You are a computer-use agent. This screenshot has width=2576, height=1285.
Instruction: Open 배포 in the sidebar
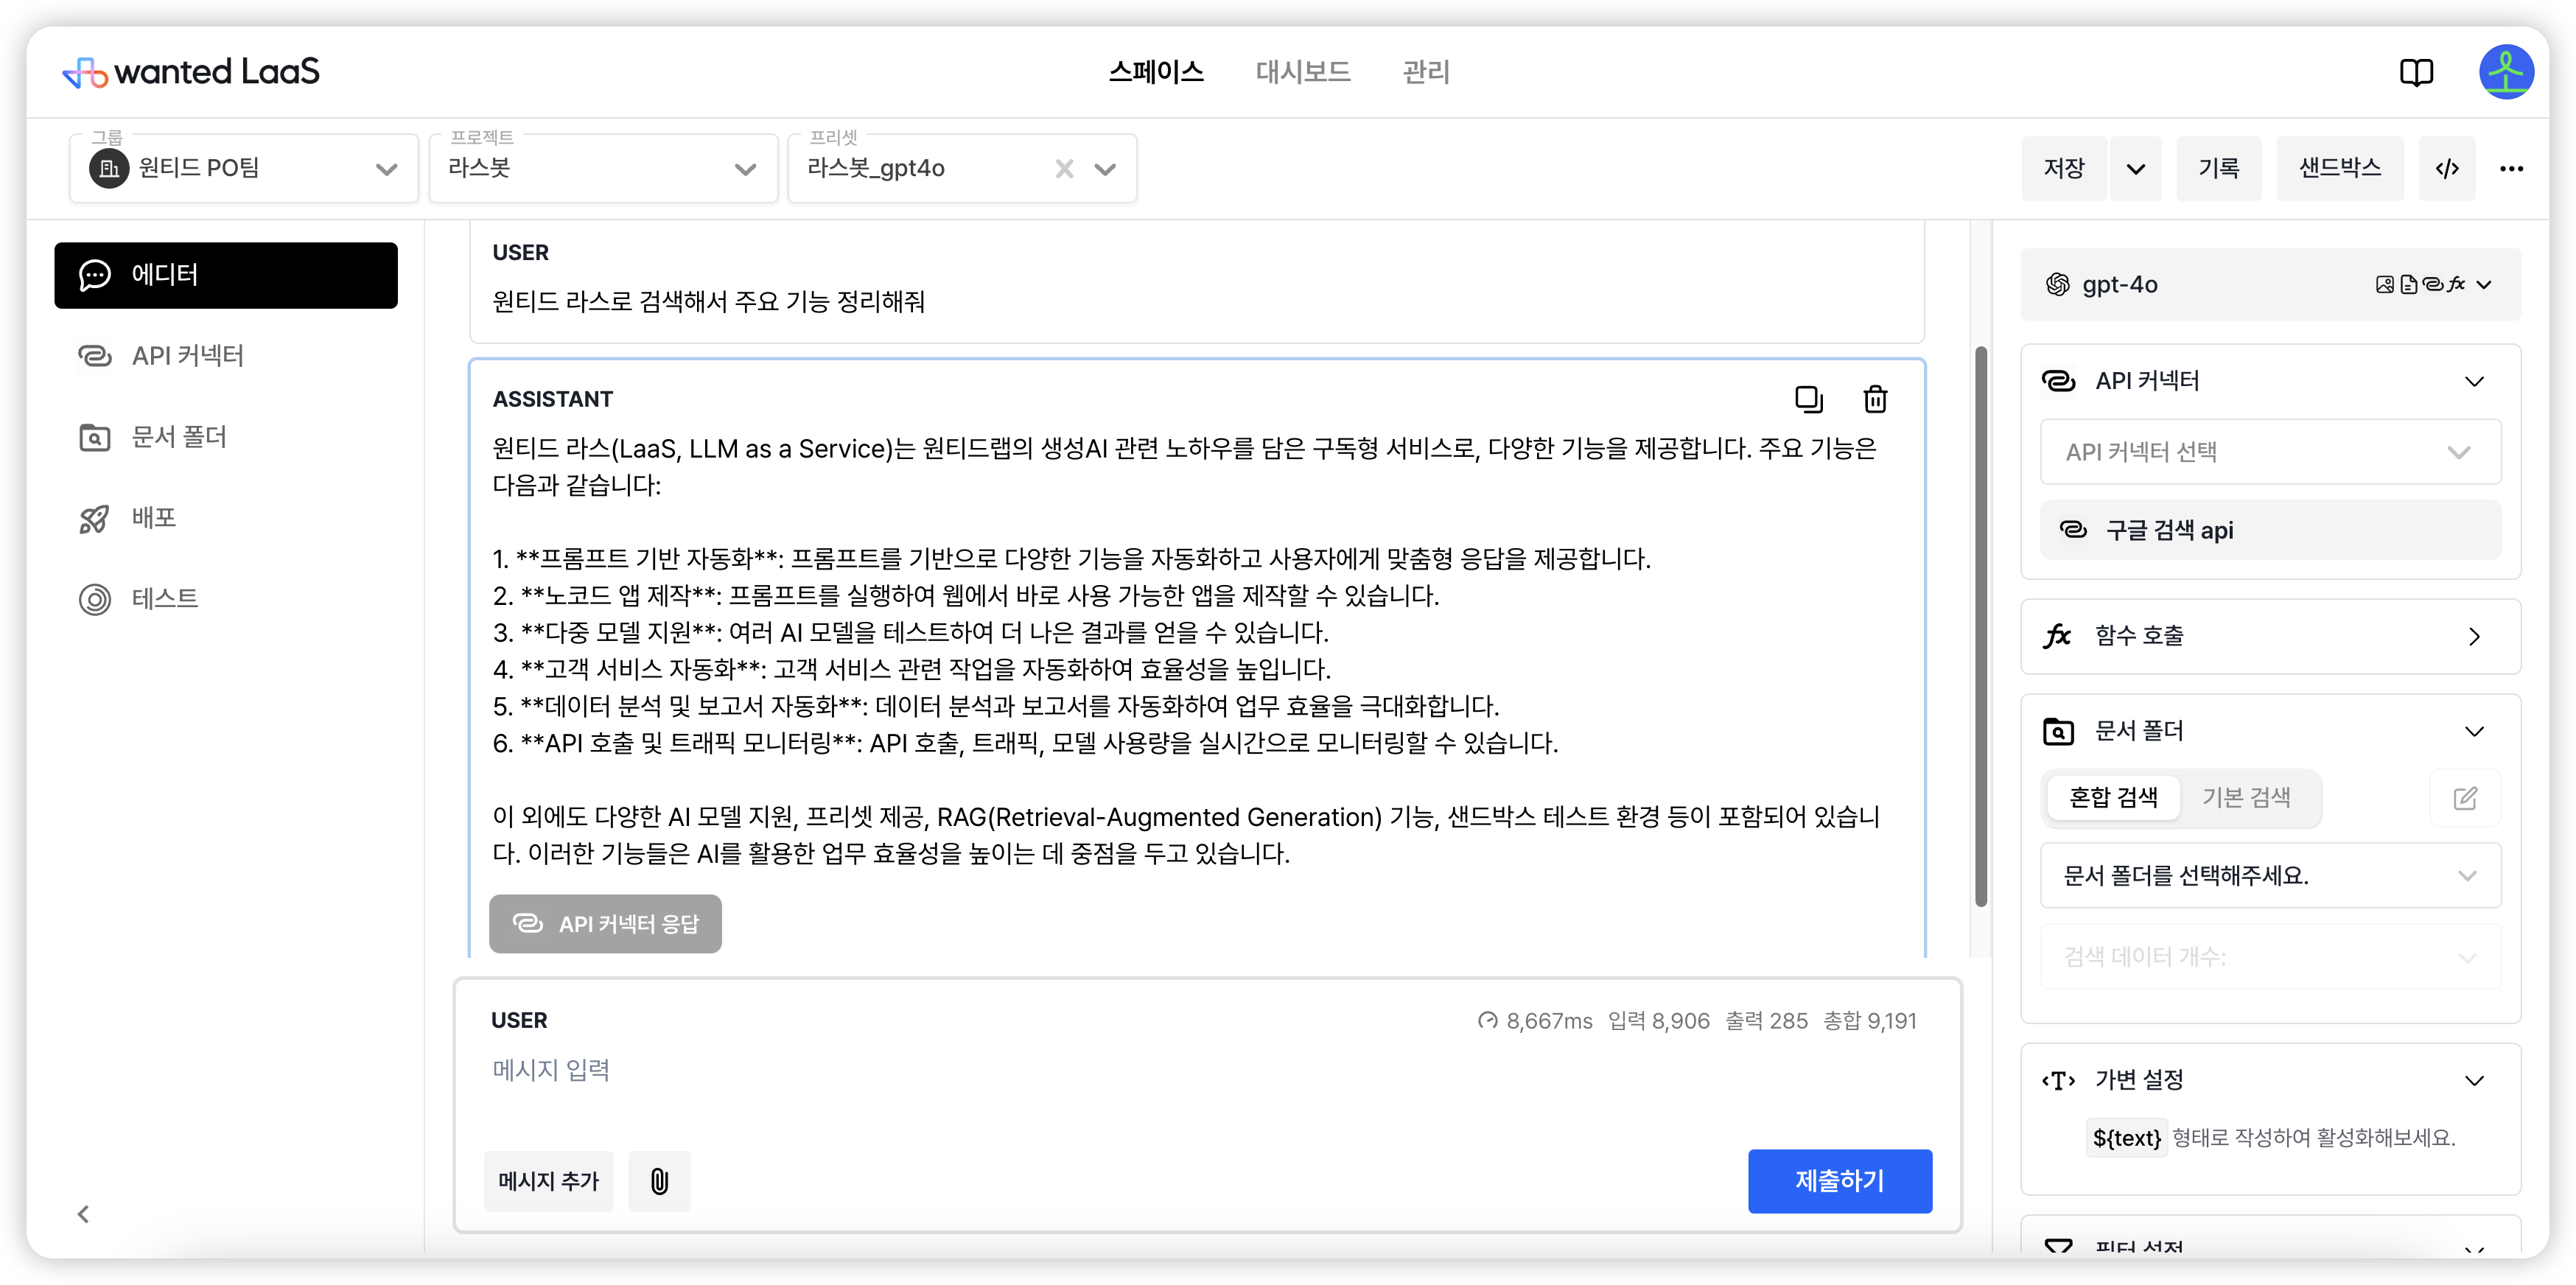[x=226, y=518]
